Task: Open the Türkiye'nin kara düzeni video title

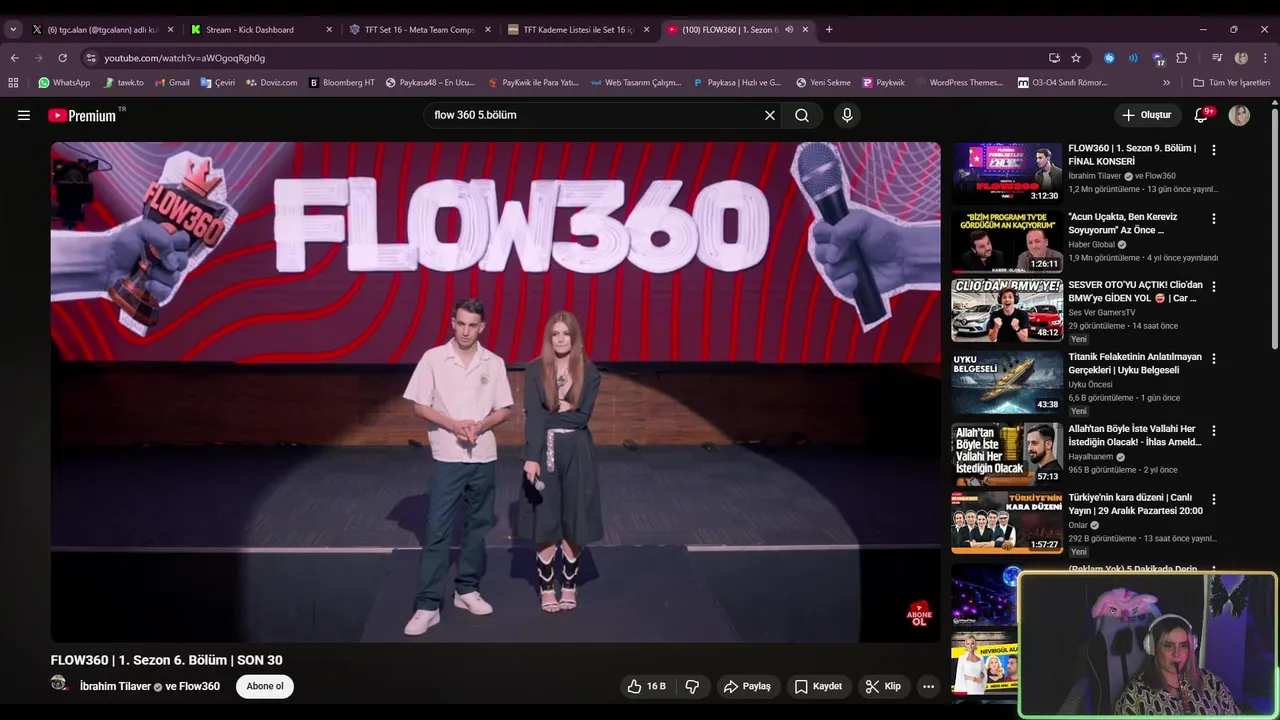Action: tap(1135, 504)
